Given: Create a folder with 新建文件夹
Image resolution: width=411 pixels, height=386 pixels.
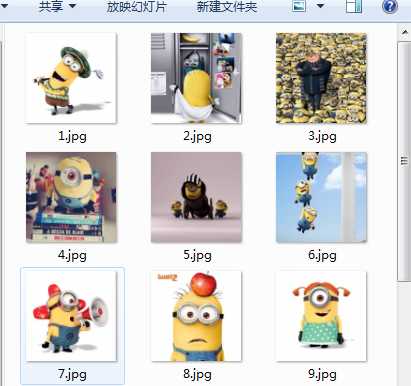Looking at the screenshot, I should [x=227, y=7].
